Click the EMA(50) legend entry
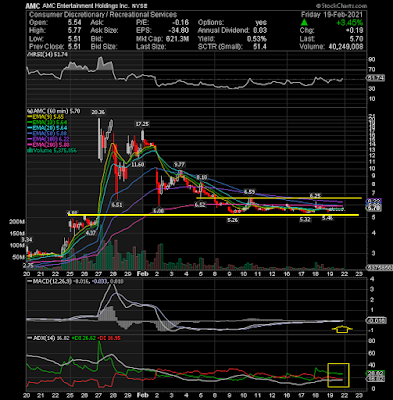The image size is (393, 400). [47, 134]
